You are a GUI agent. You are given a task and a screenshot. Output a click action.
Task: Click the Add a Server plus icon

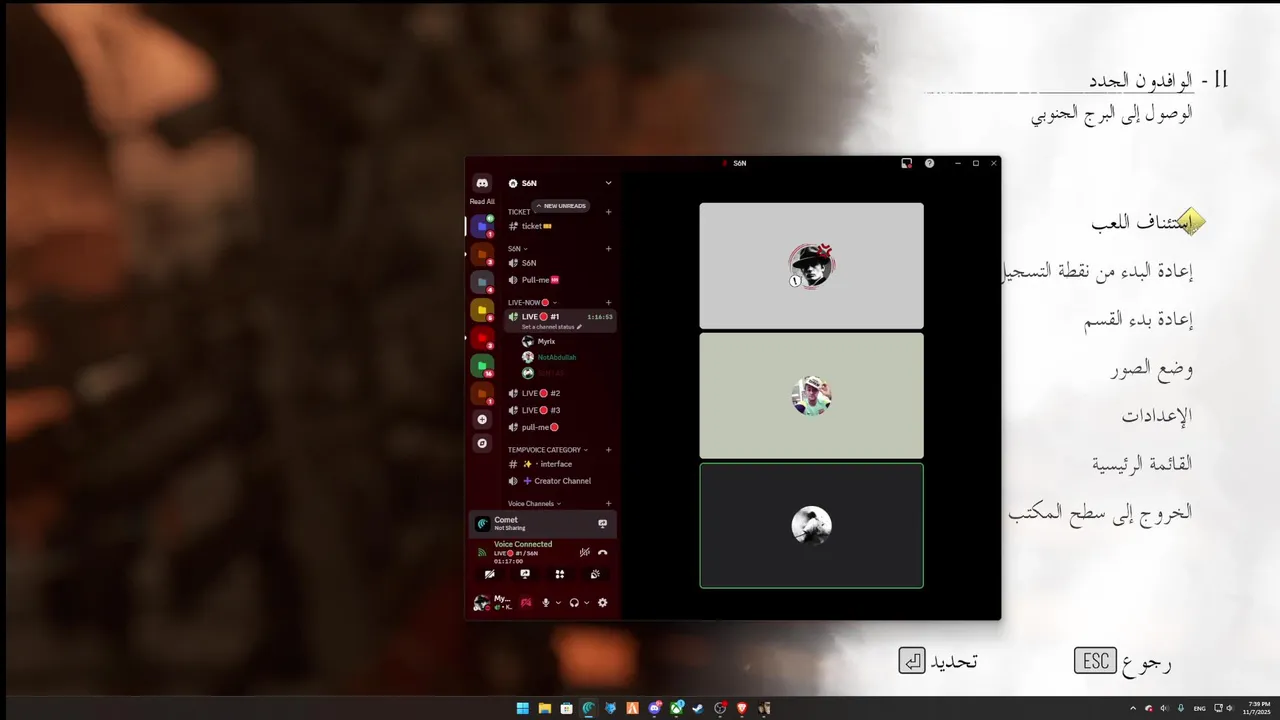pos(482,420)
